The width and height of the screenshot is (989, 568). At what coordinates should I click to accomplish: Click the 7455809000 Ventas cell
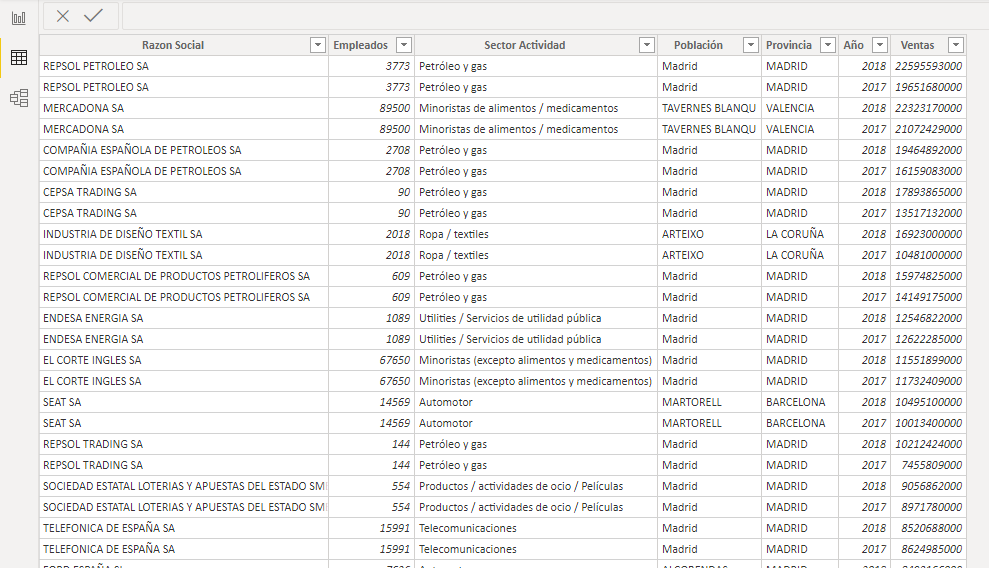pos(928,465)
